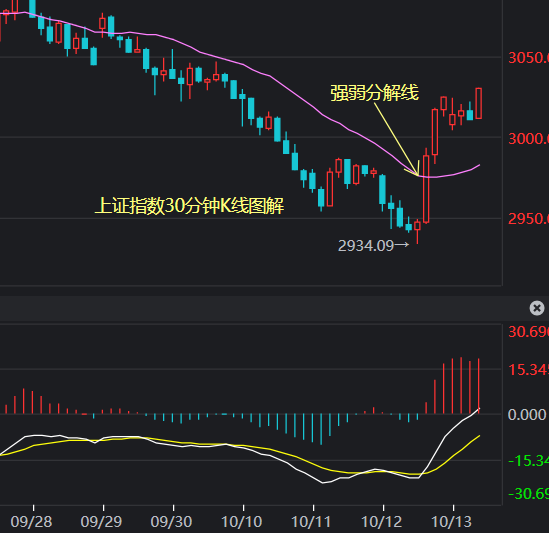The image size is (549, 533).
Task: Select the 10/13 date label
Action: click(452, 522)
